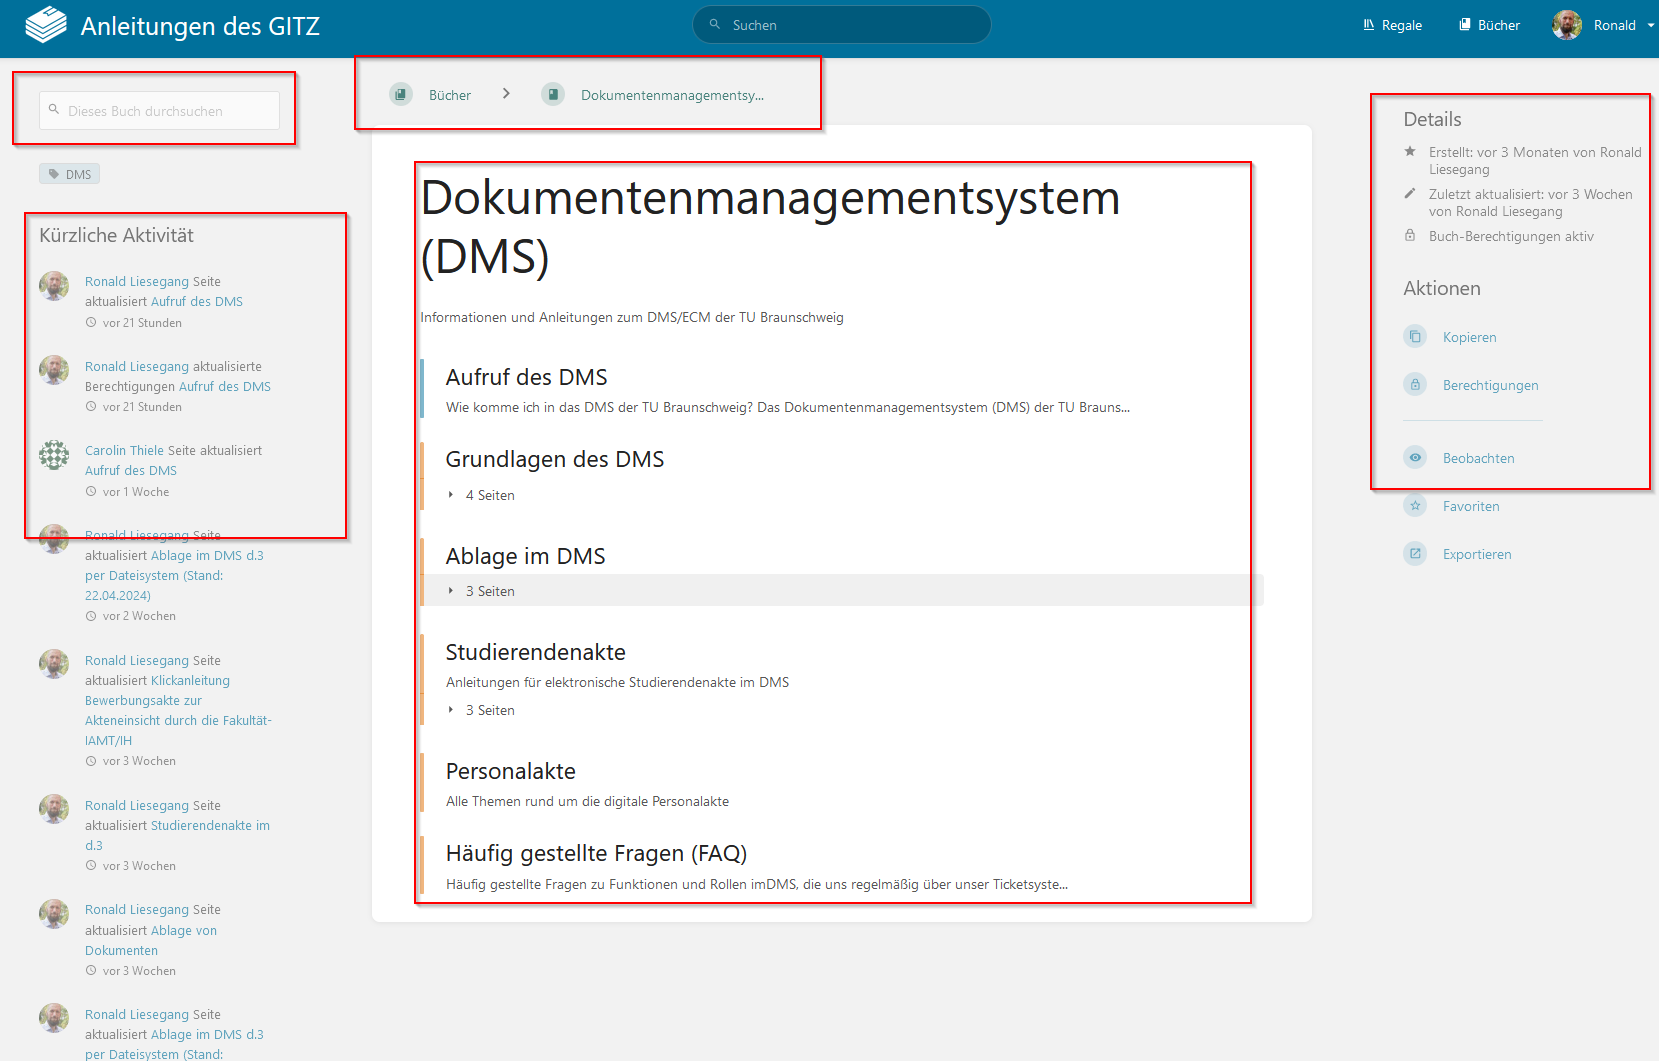1659x1061 pixels.
Task: Click the book icon in the breadcrumb
Action: coord(554,93)
